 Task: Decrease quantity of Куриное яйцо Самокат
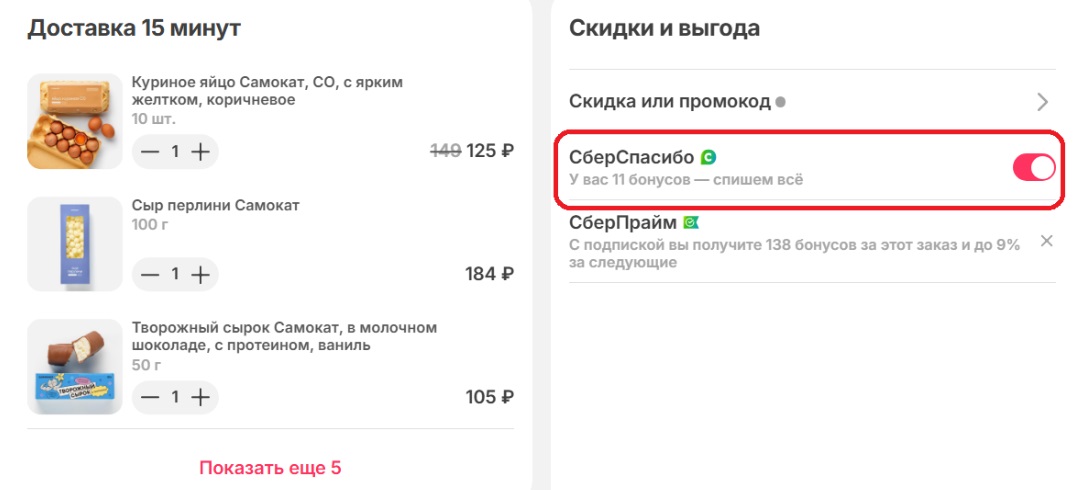pos(149,152)
